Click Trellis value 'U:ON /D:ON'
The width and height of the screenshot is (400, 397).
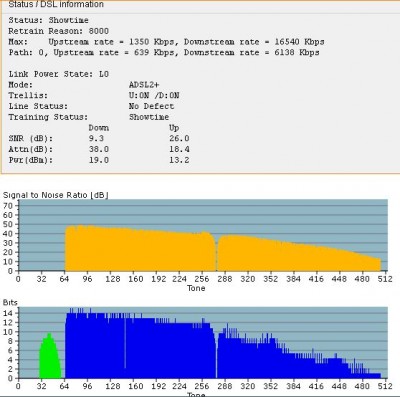pos(154,95)
